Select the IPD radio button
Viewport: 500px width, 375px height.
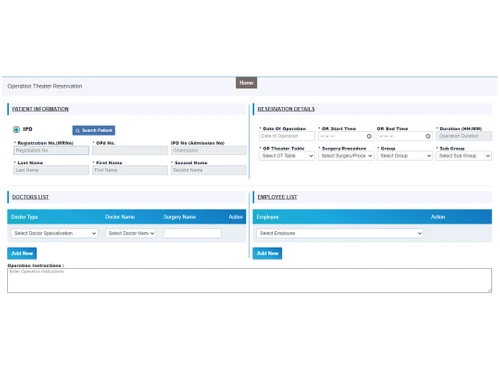pos(16,129)
